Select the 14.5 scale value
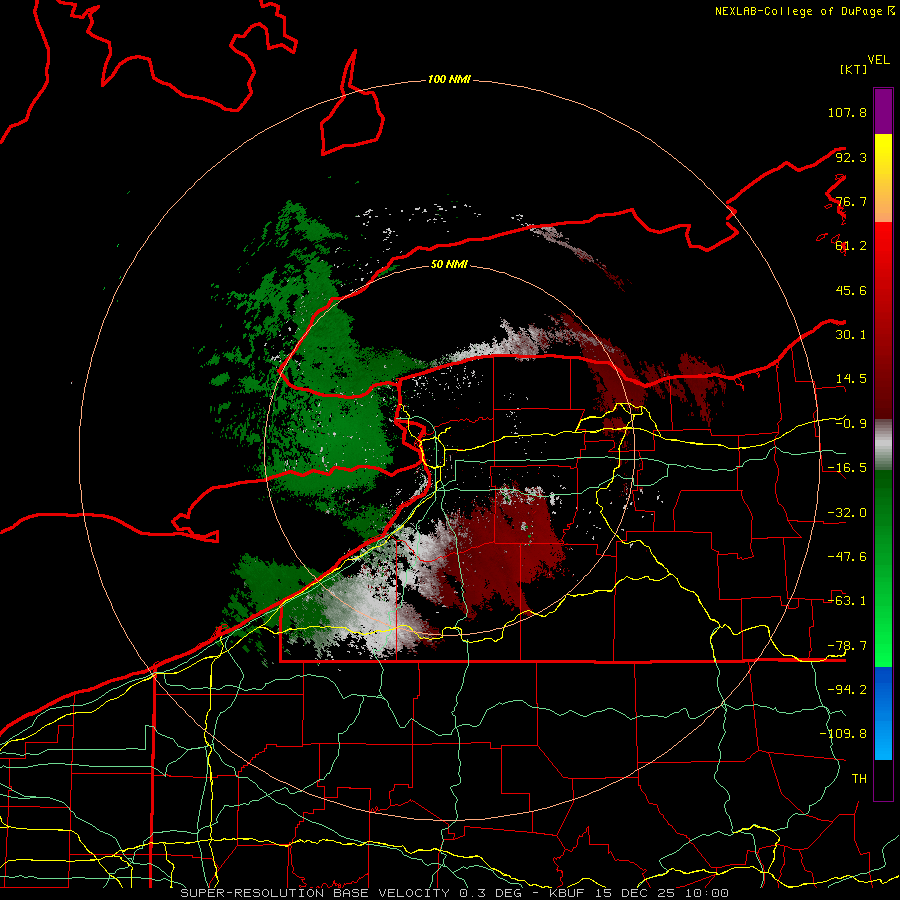 pyautogui.click(x=851, y=379)
